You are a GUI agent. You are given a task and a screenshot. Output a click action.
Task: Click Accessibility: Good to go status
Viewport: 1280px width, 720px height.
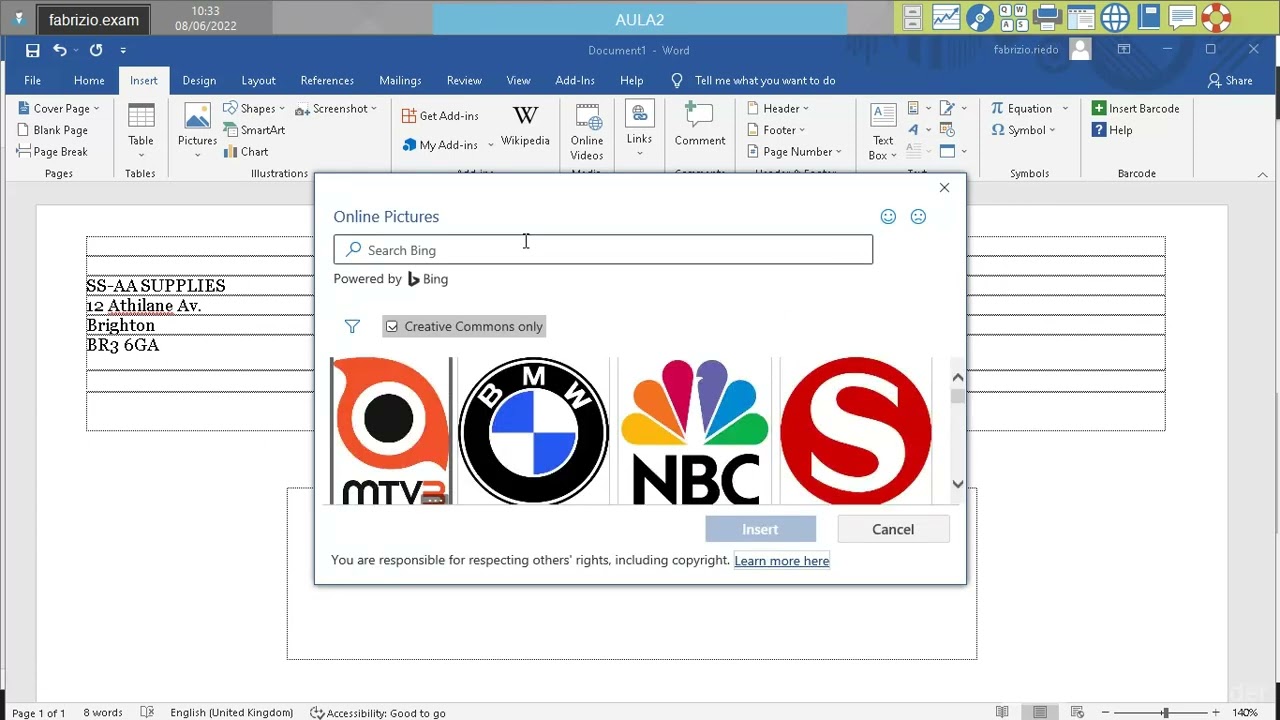click(378, 713)
